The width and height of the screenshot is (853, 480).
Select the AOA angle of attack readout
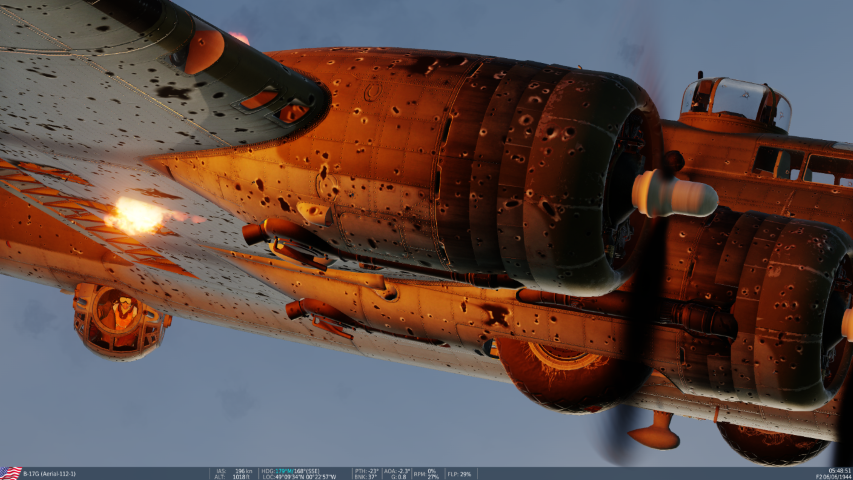pyautogui.click(x=396, y=470)
